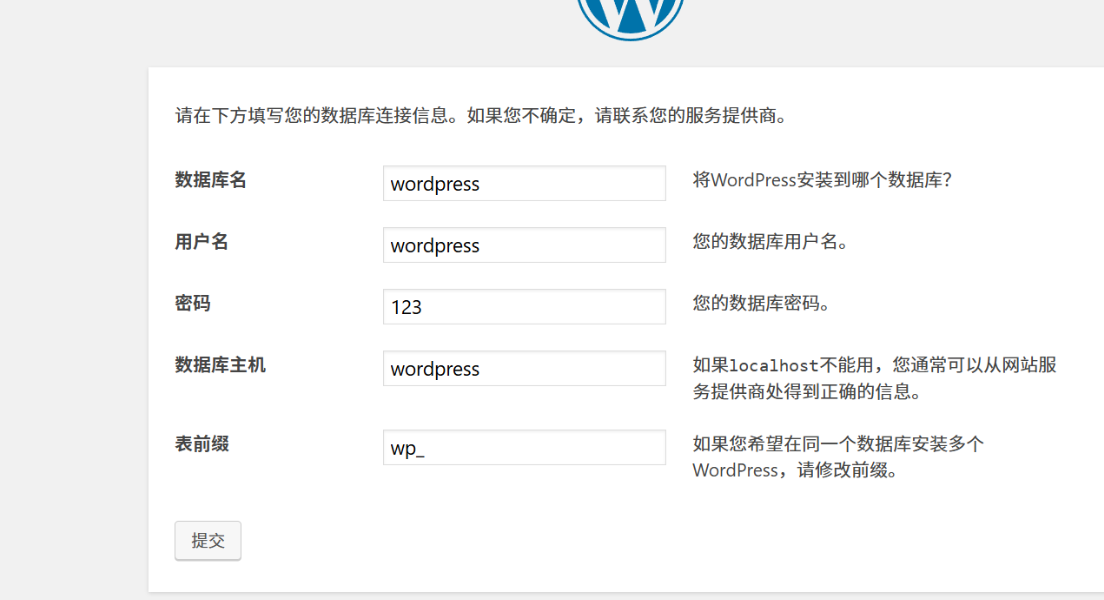
Task: Focus the 表前缀 field with wp_
Action: pos(524,447)
